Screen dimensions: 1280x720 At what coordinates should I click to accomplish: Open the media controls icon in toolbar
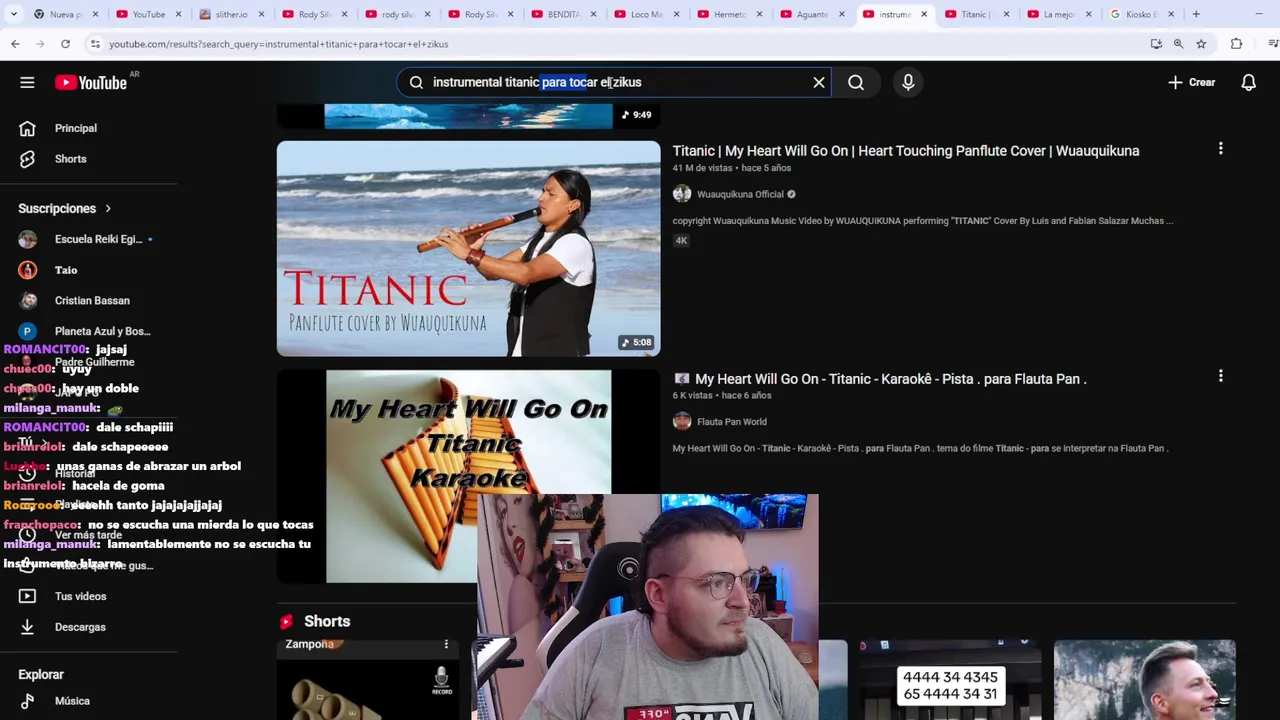click(1272, 44)
